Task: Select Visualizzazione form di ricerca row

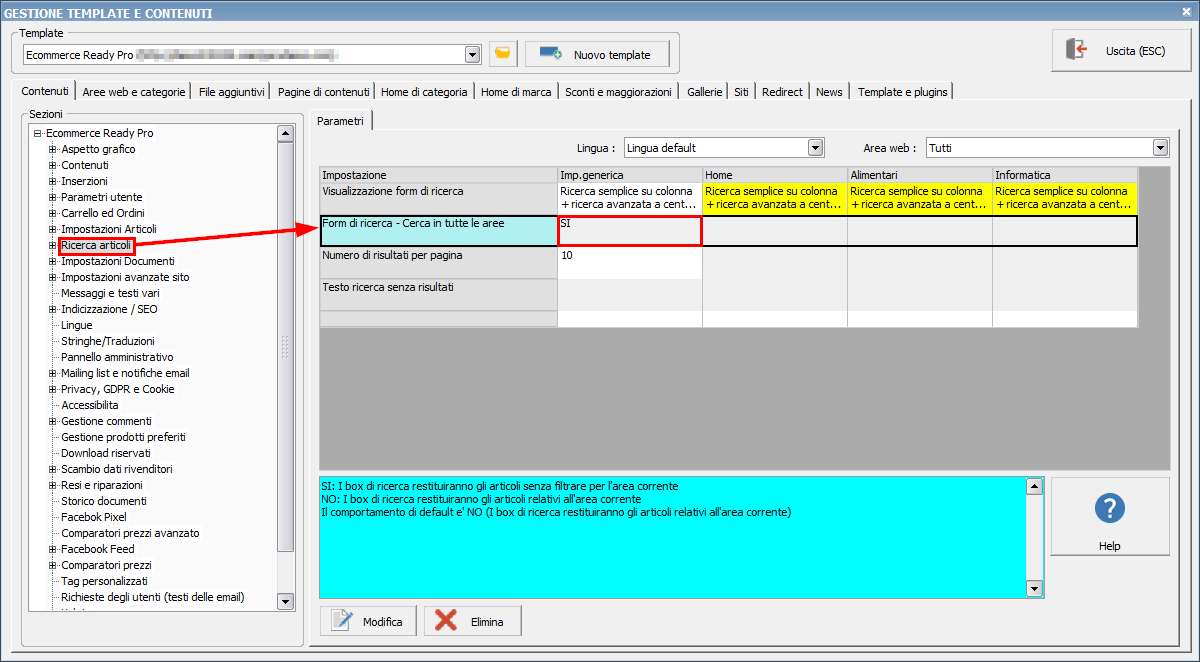Action: 438,197
